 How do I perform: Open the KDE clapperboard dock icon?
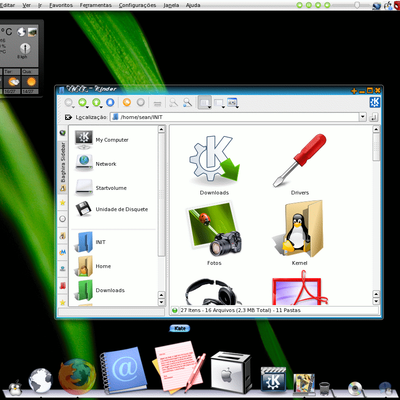pos(273,379)
